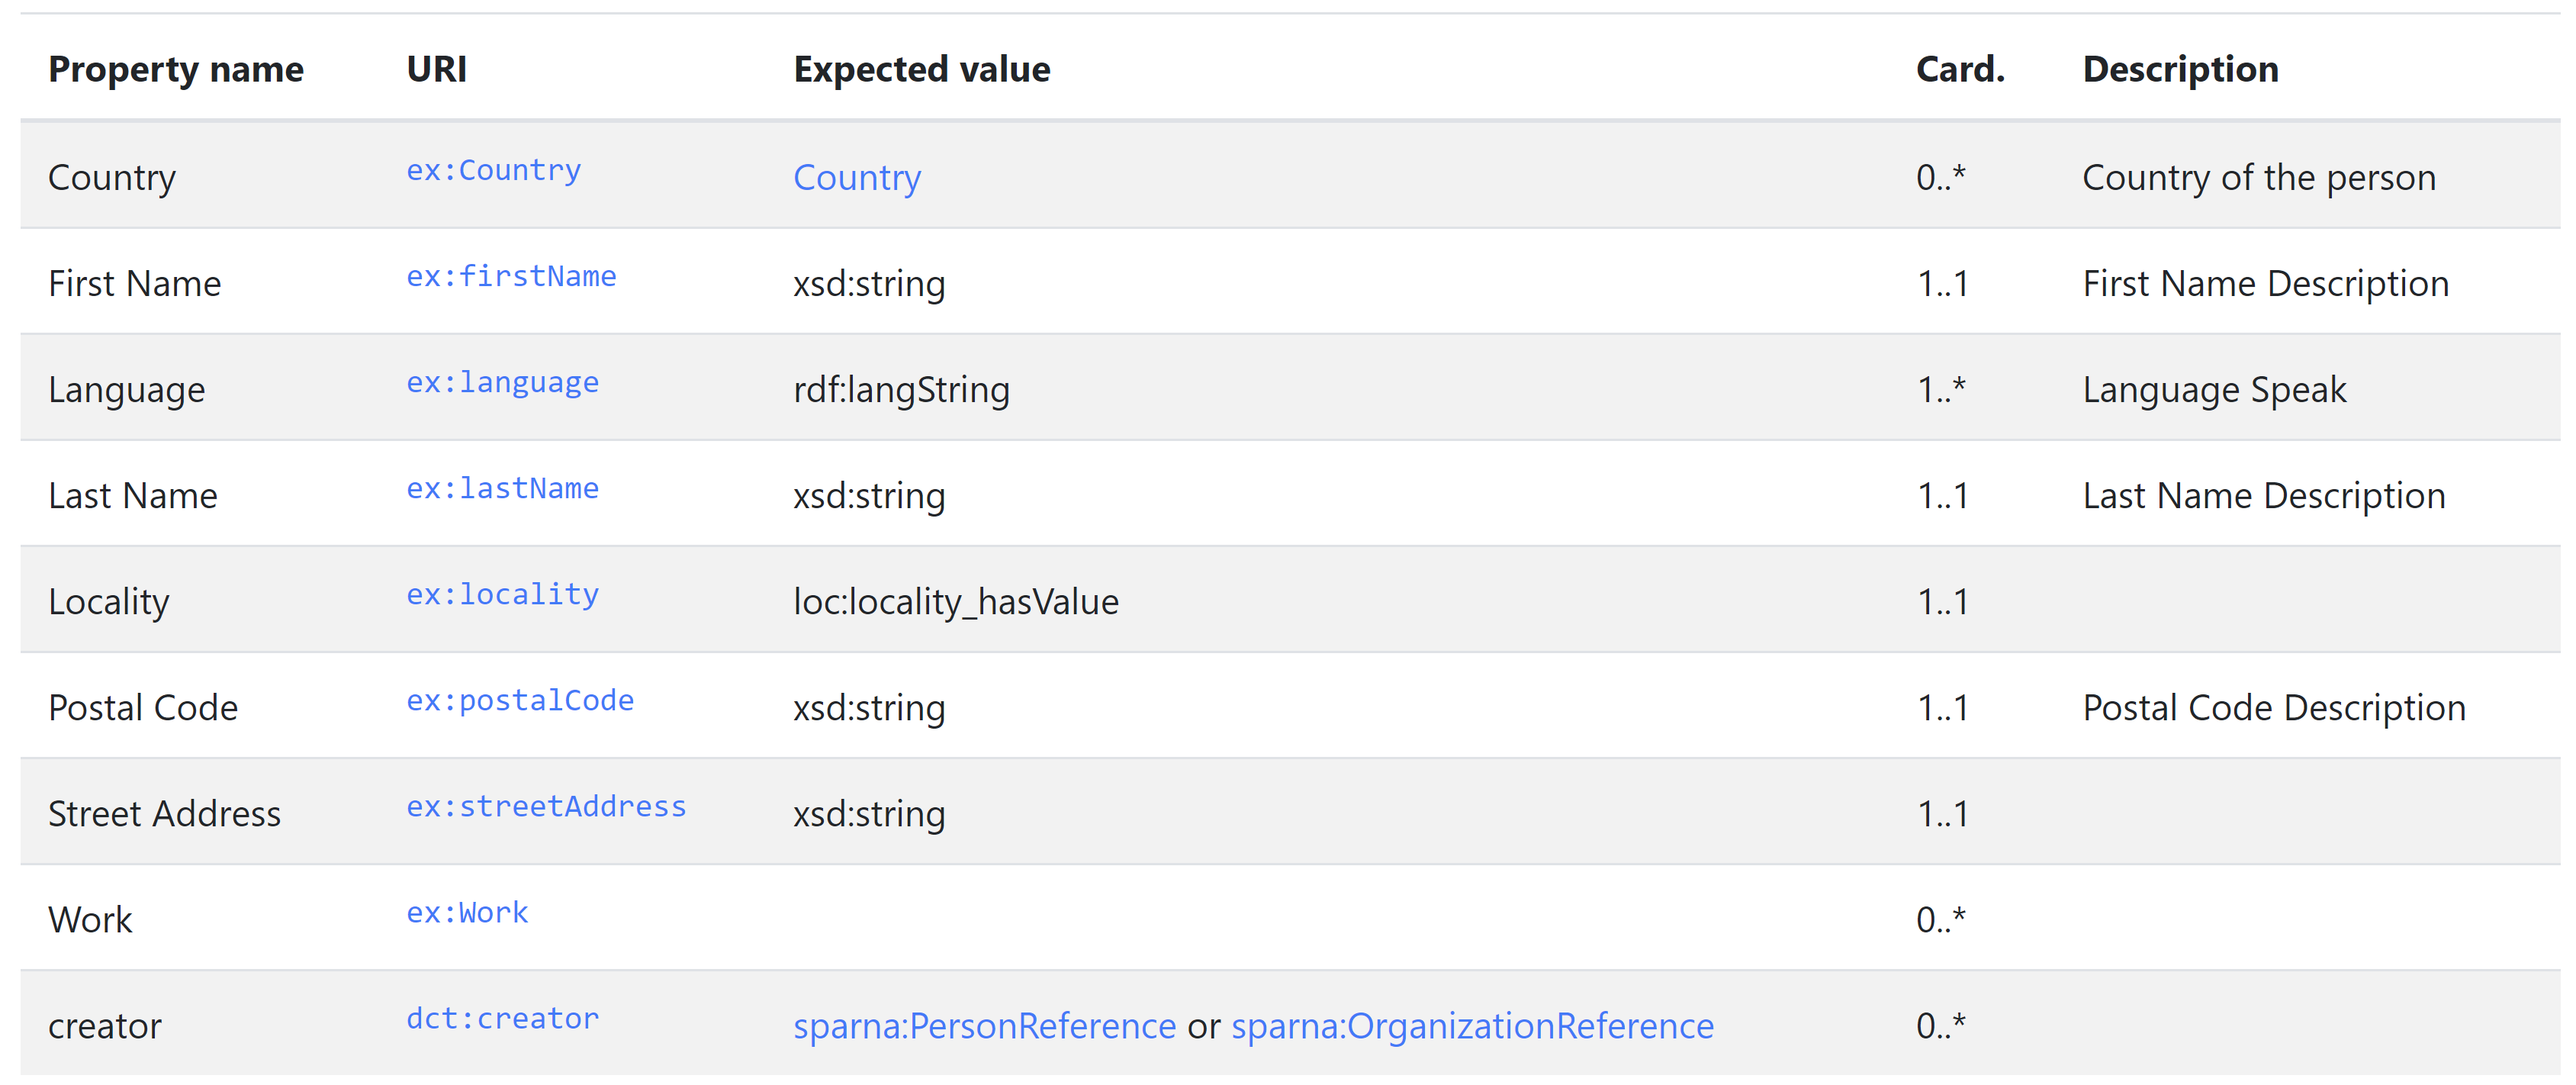
Task: Click the Postal Code Description cell
Action: coord(2273,708)
